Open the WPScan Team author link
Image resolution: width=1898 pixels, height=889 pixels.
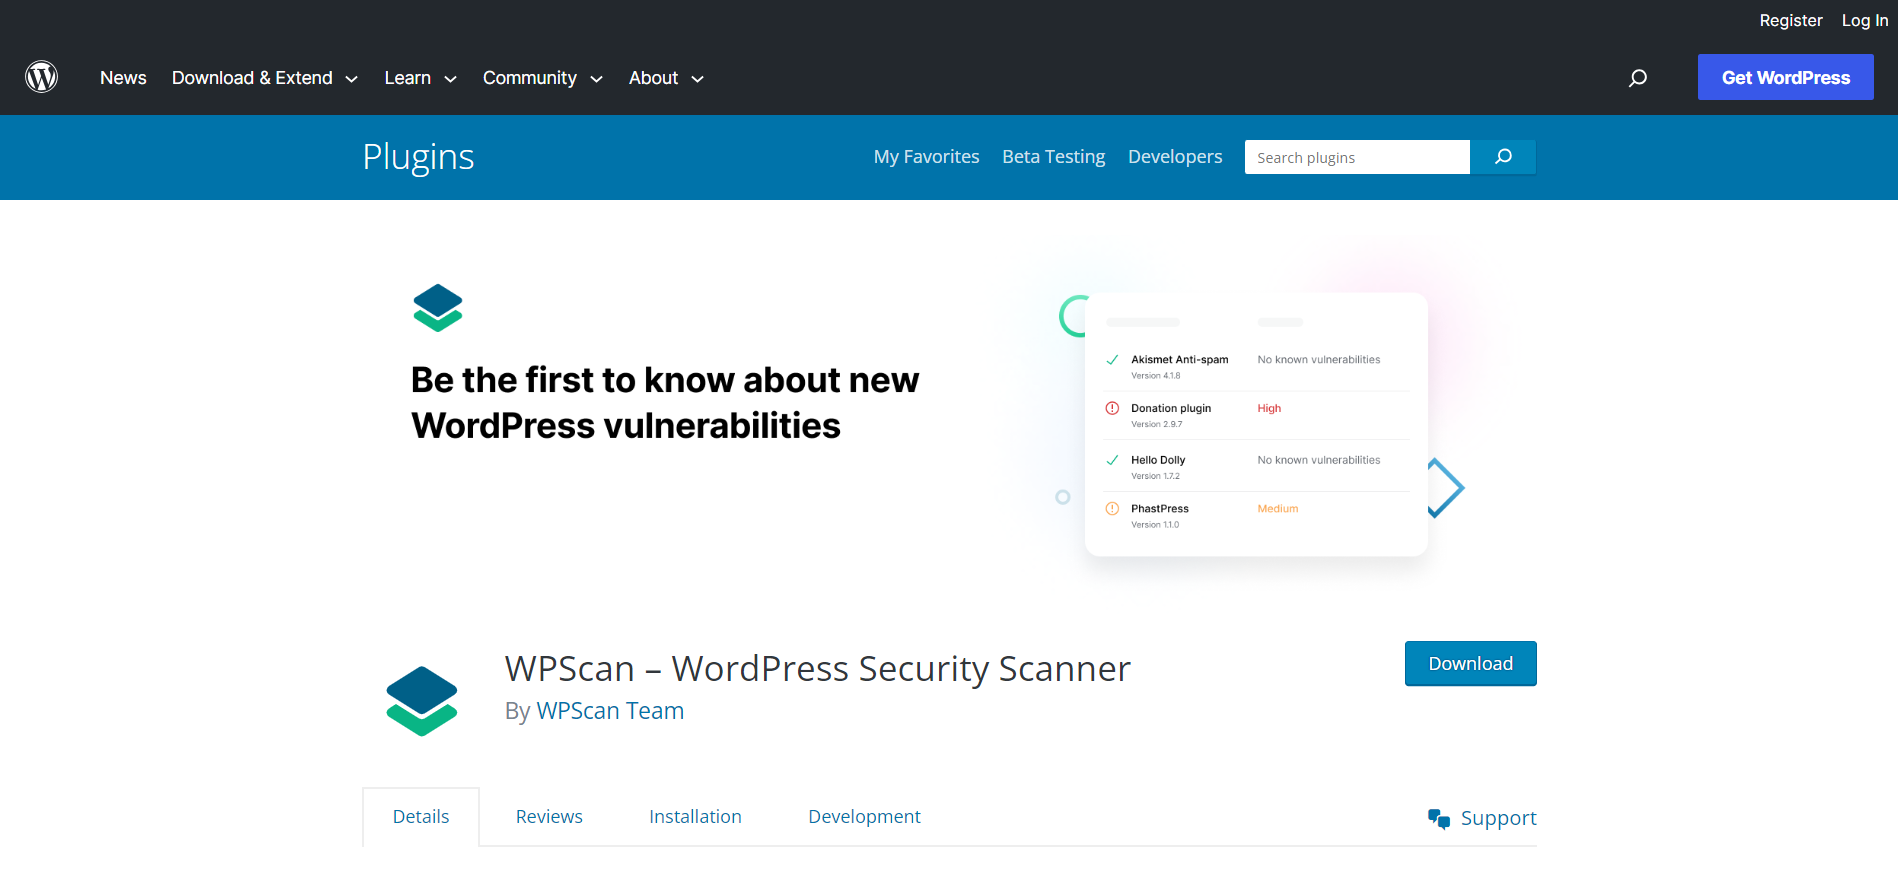(610, 711)
